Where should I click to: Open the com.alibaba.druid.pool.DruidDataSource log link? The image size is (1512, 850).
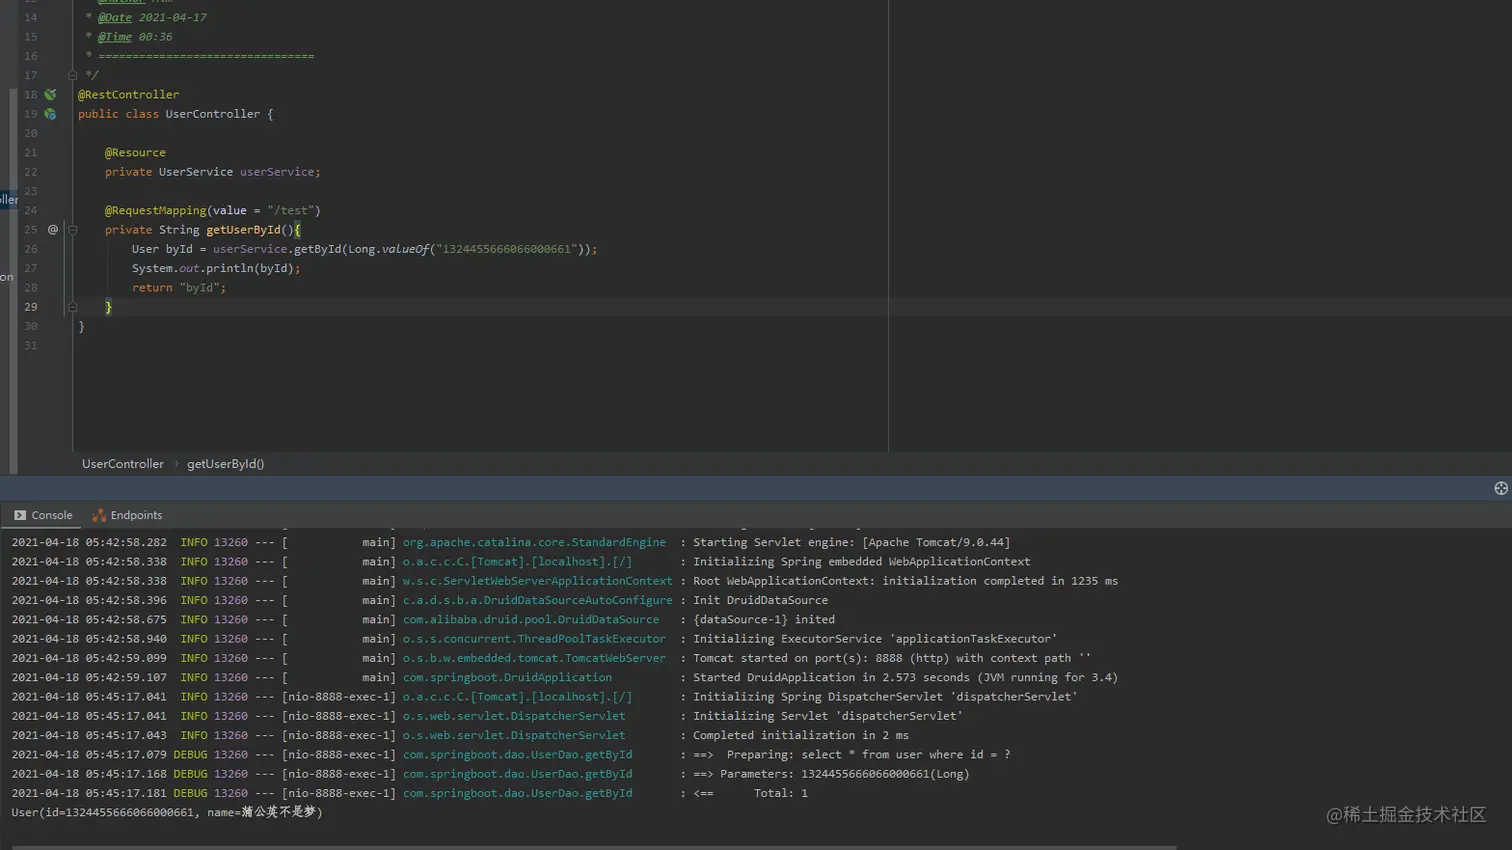[531, 620]
